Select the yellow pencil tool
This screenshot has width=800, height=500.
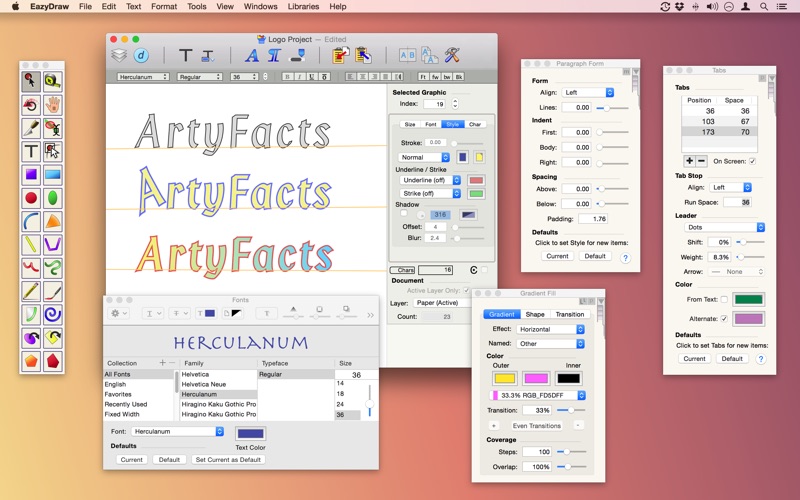coord(32,291)
